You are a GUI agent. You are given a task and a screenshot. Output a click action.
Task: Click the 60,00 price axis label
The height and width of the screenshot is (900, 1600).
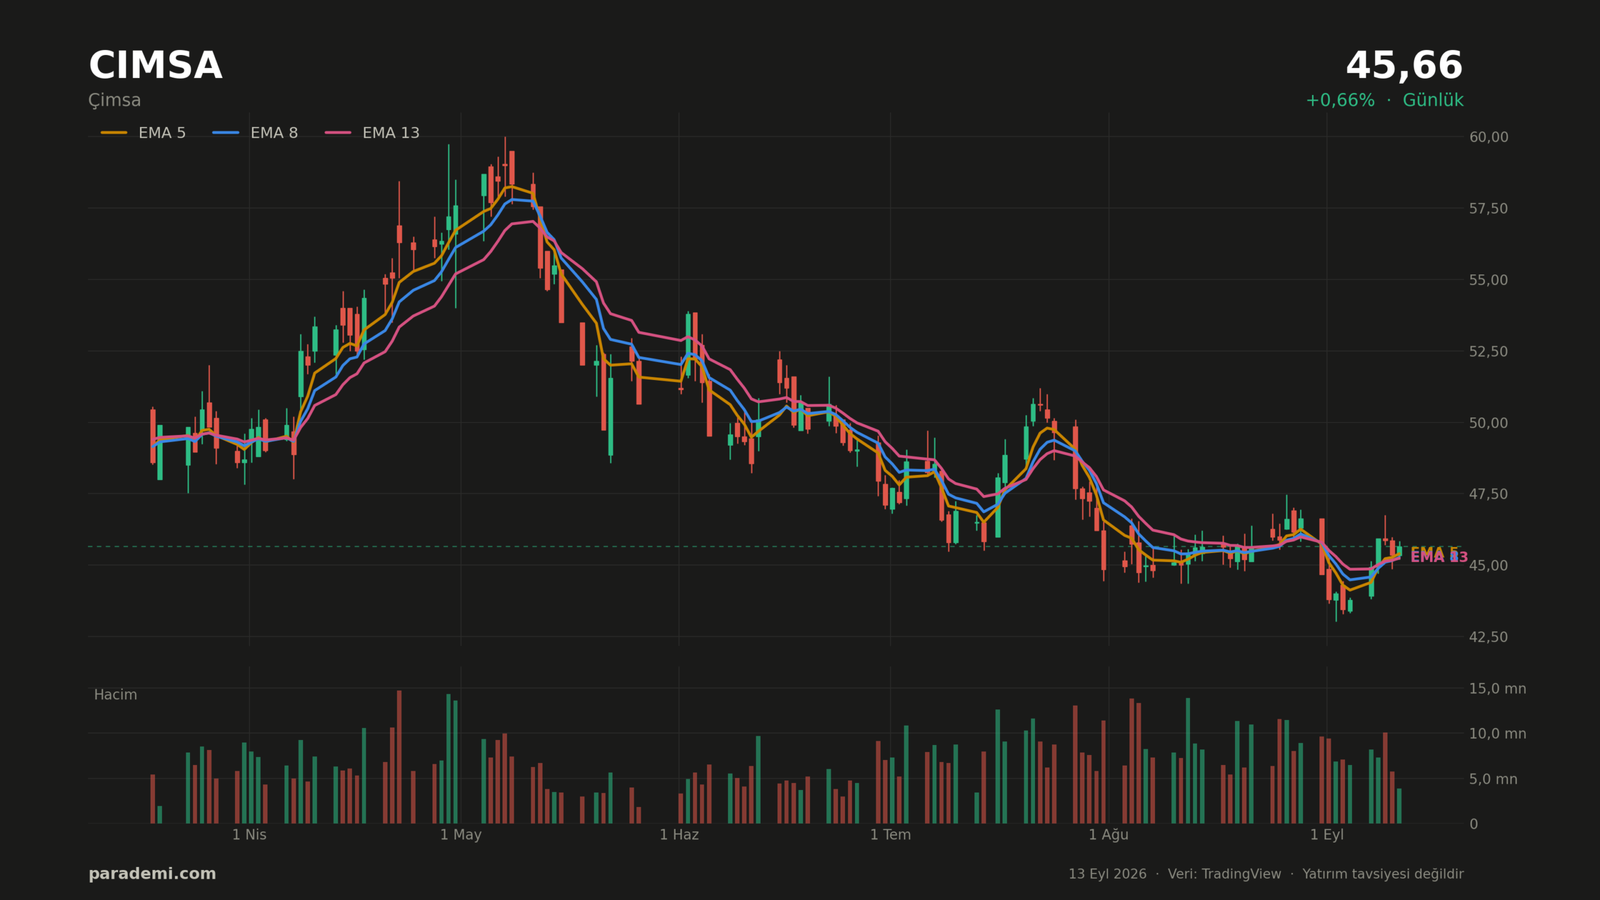(x=1489, y=137)
